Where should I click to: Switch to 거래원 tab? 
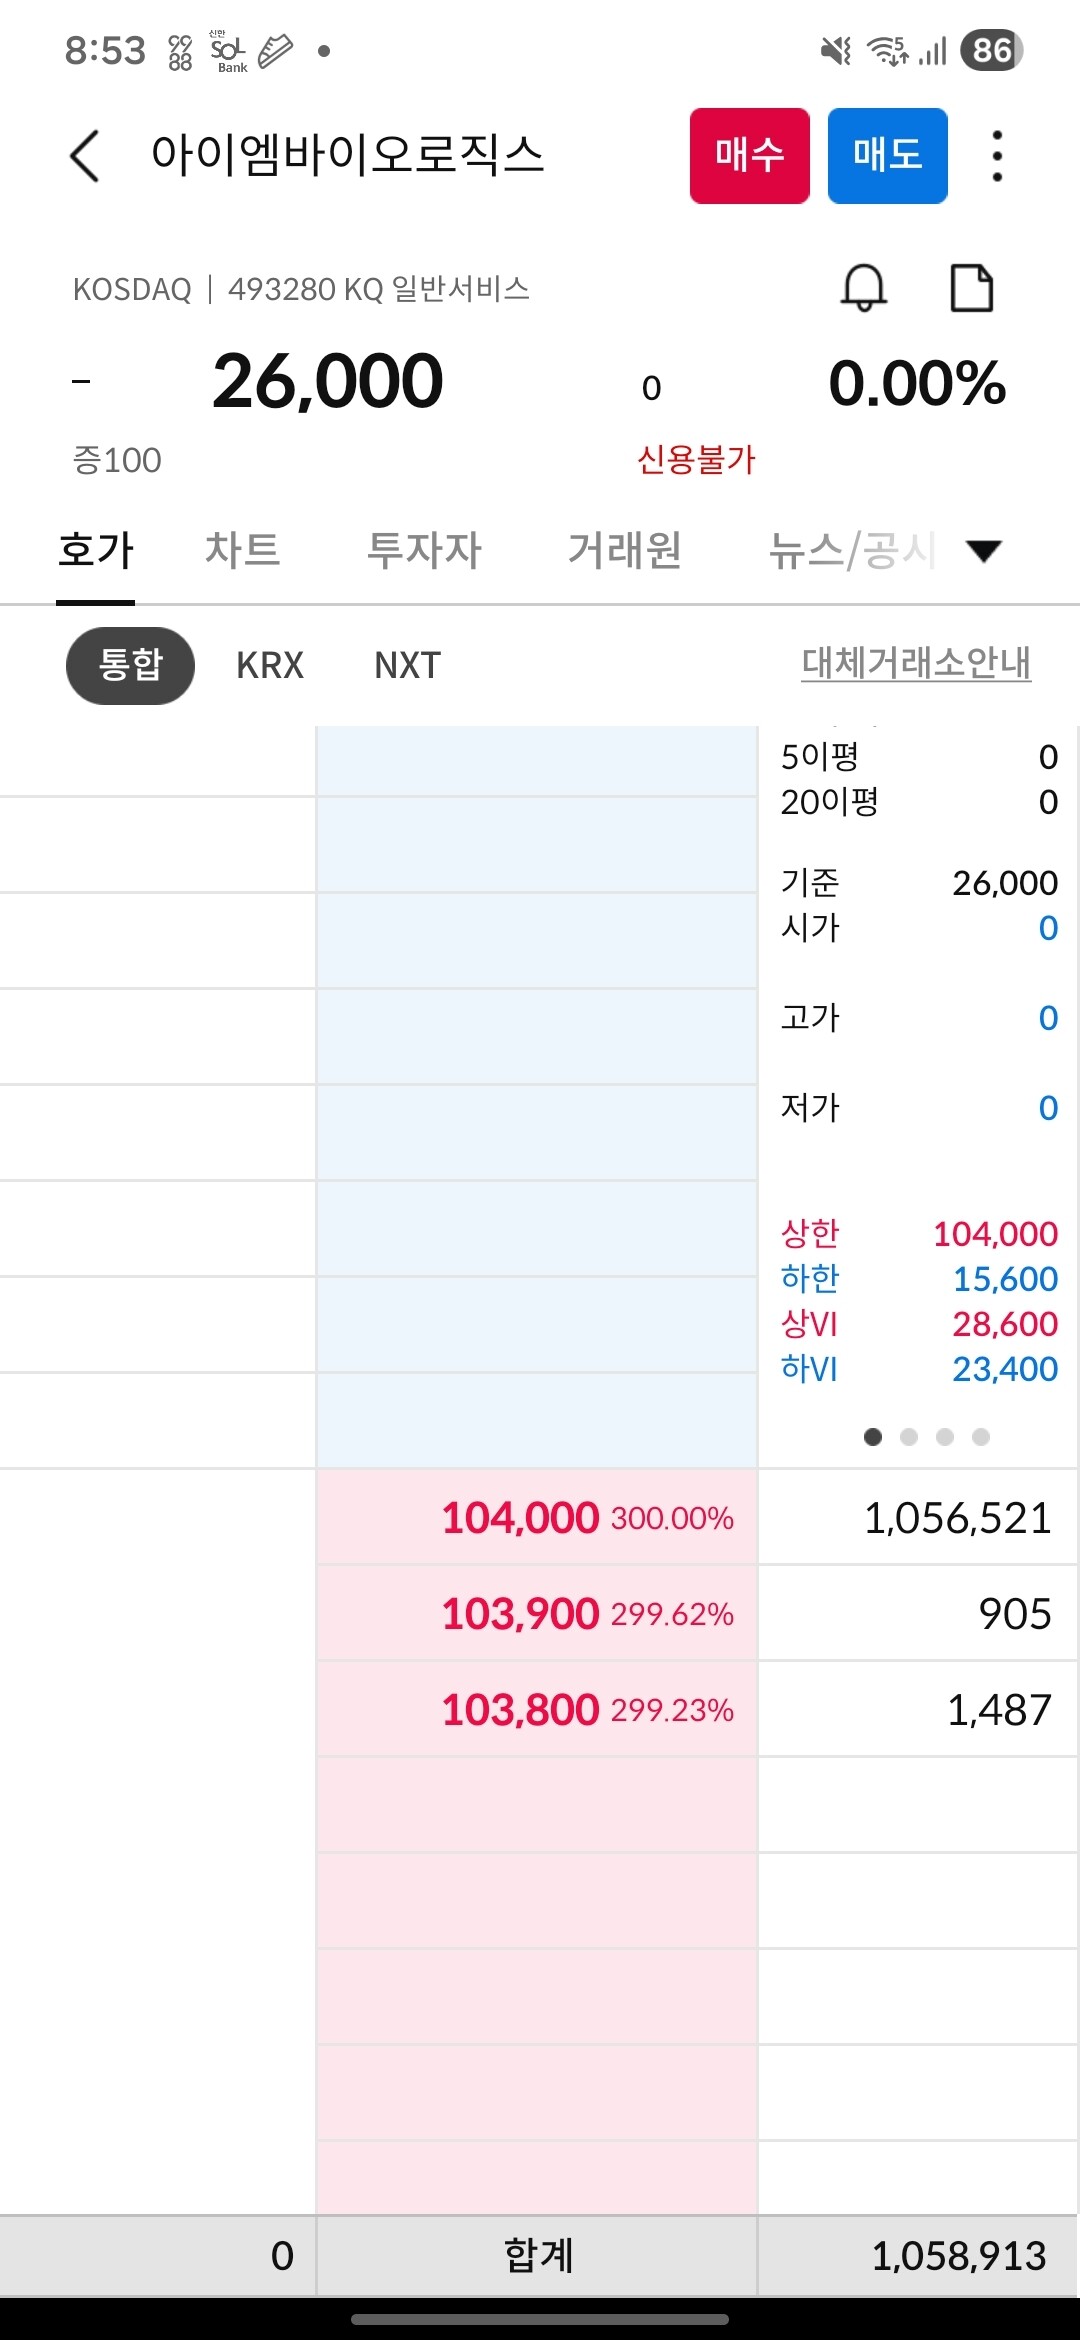pos(624,550)
